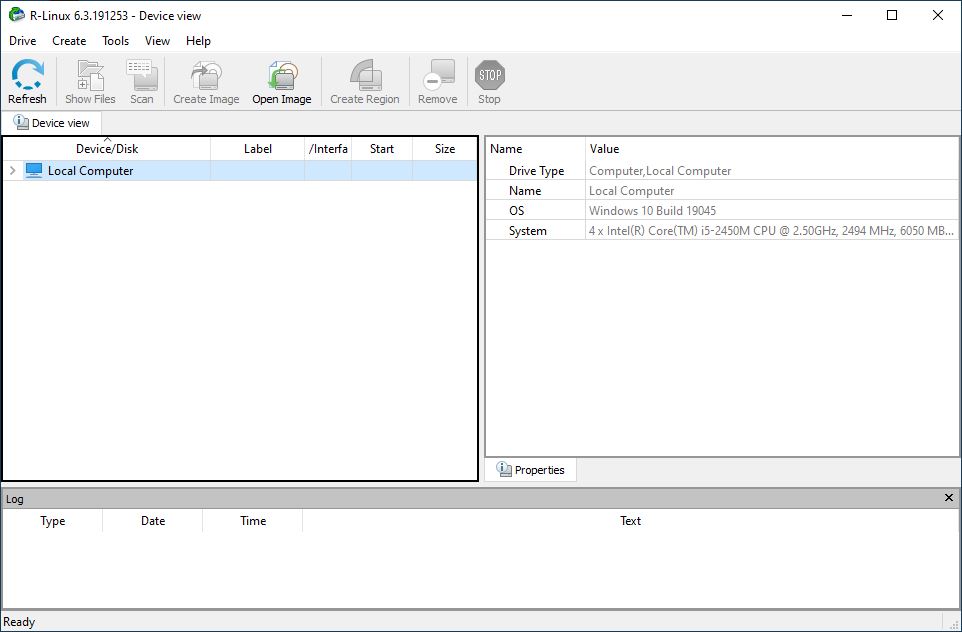
Task: Click the /Interfa column header
Action: (x=328, y=148)
